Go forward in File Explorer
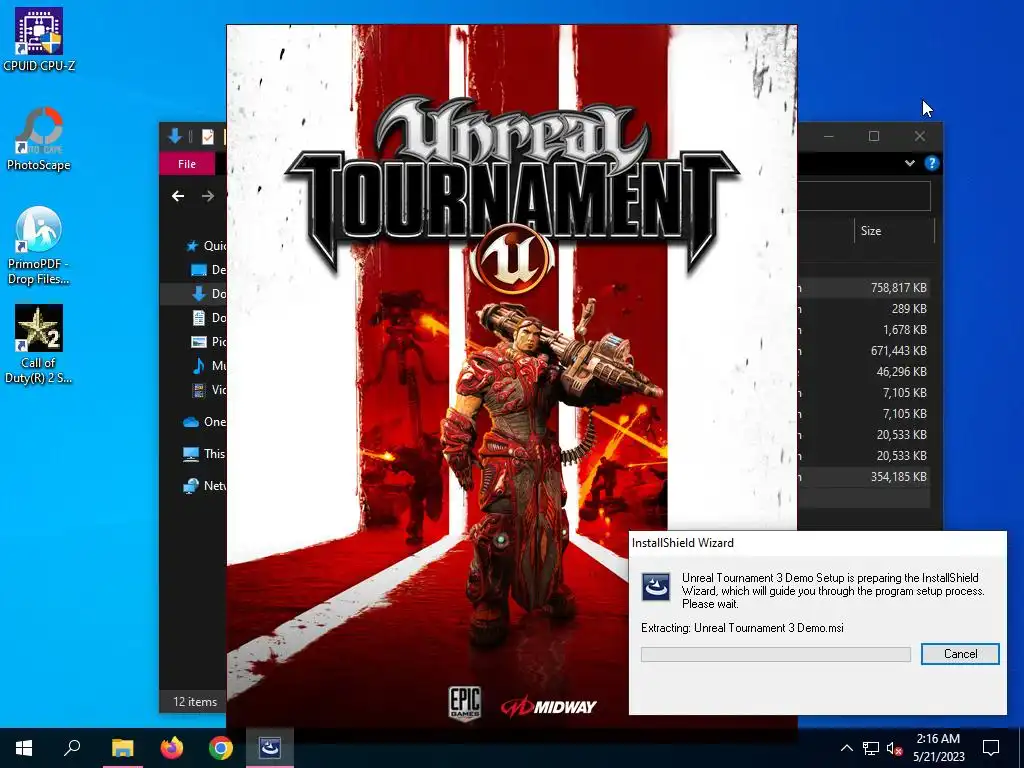 click(x=208, y=196)
